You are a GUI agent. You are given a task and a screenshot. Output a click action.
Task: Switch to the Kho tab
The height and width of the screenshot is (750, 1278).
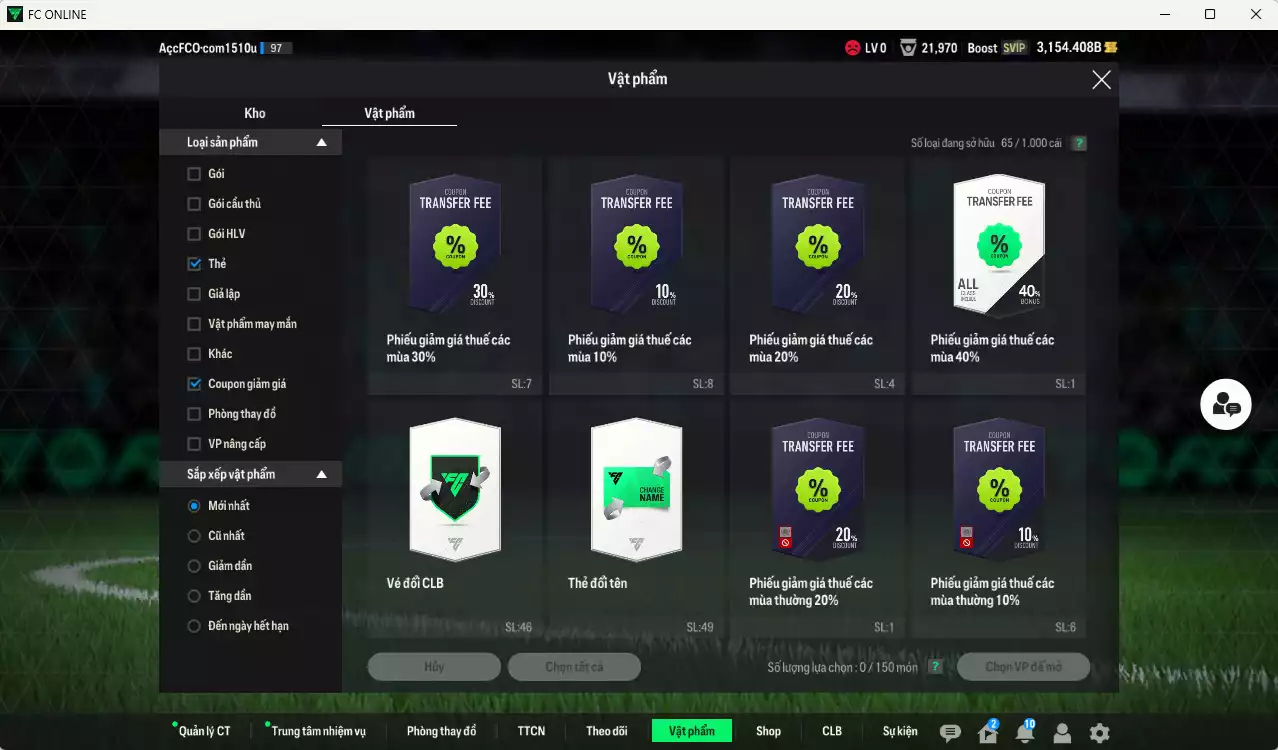tap(255, 113)
